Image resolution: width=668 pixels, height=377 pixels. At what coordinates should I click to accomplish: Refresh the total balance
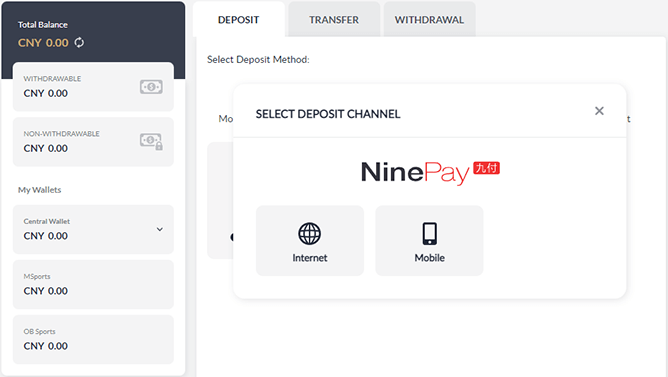(79, 43)
